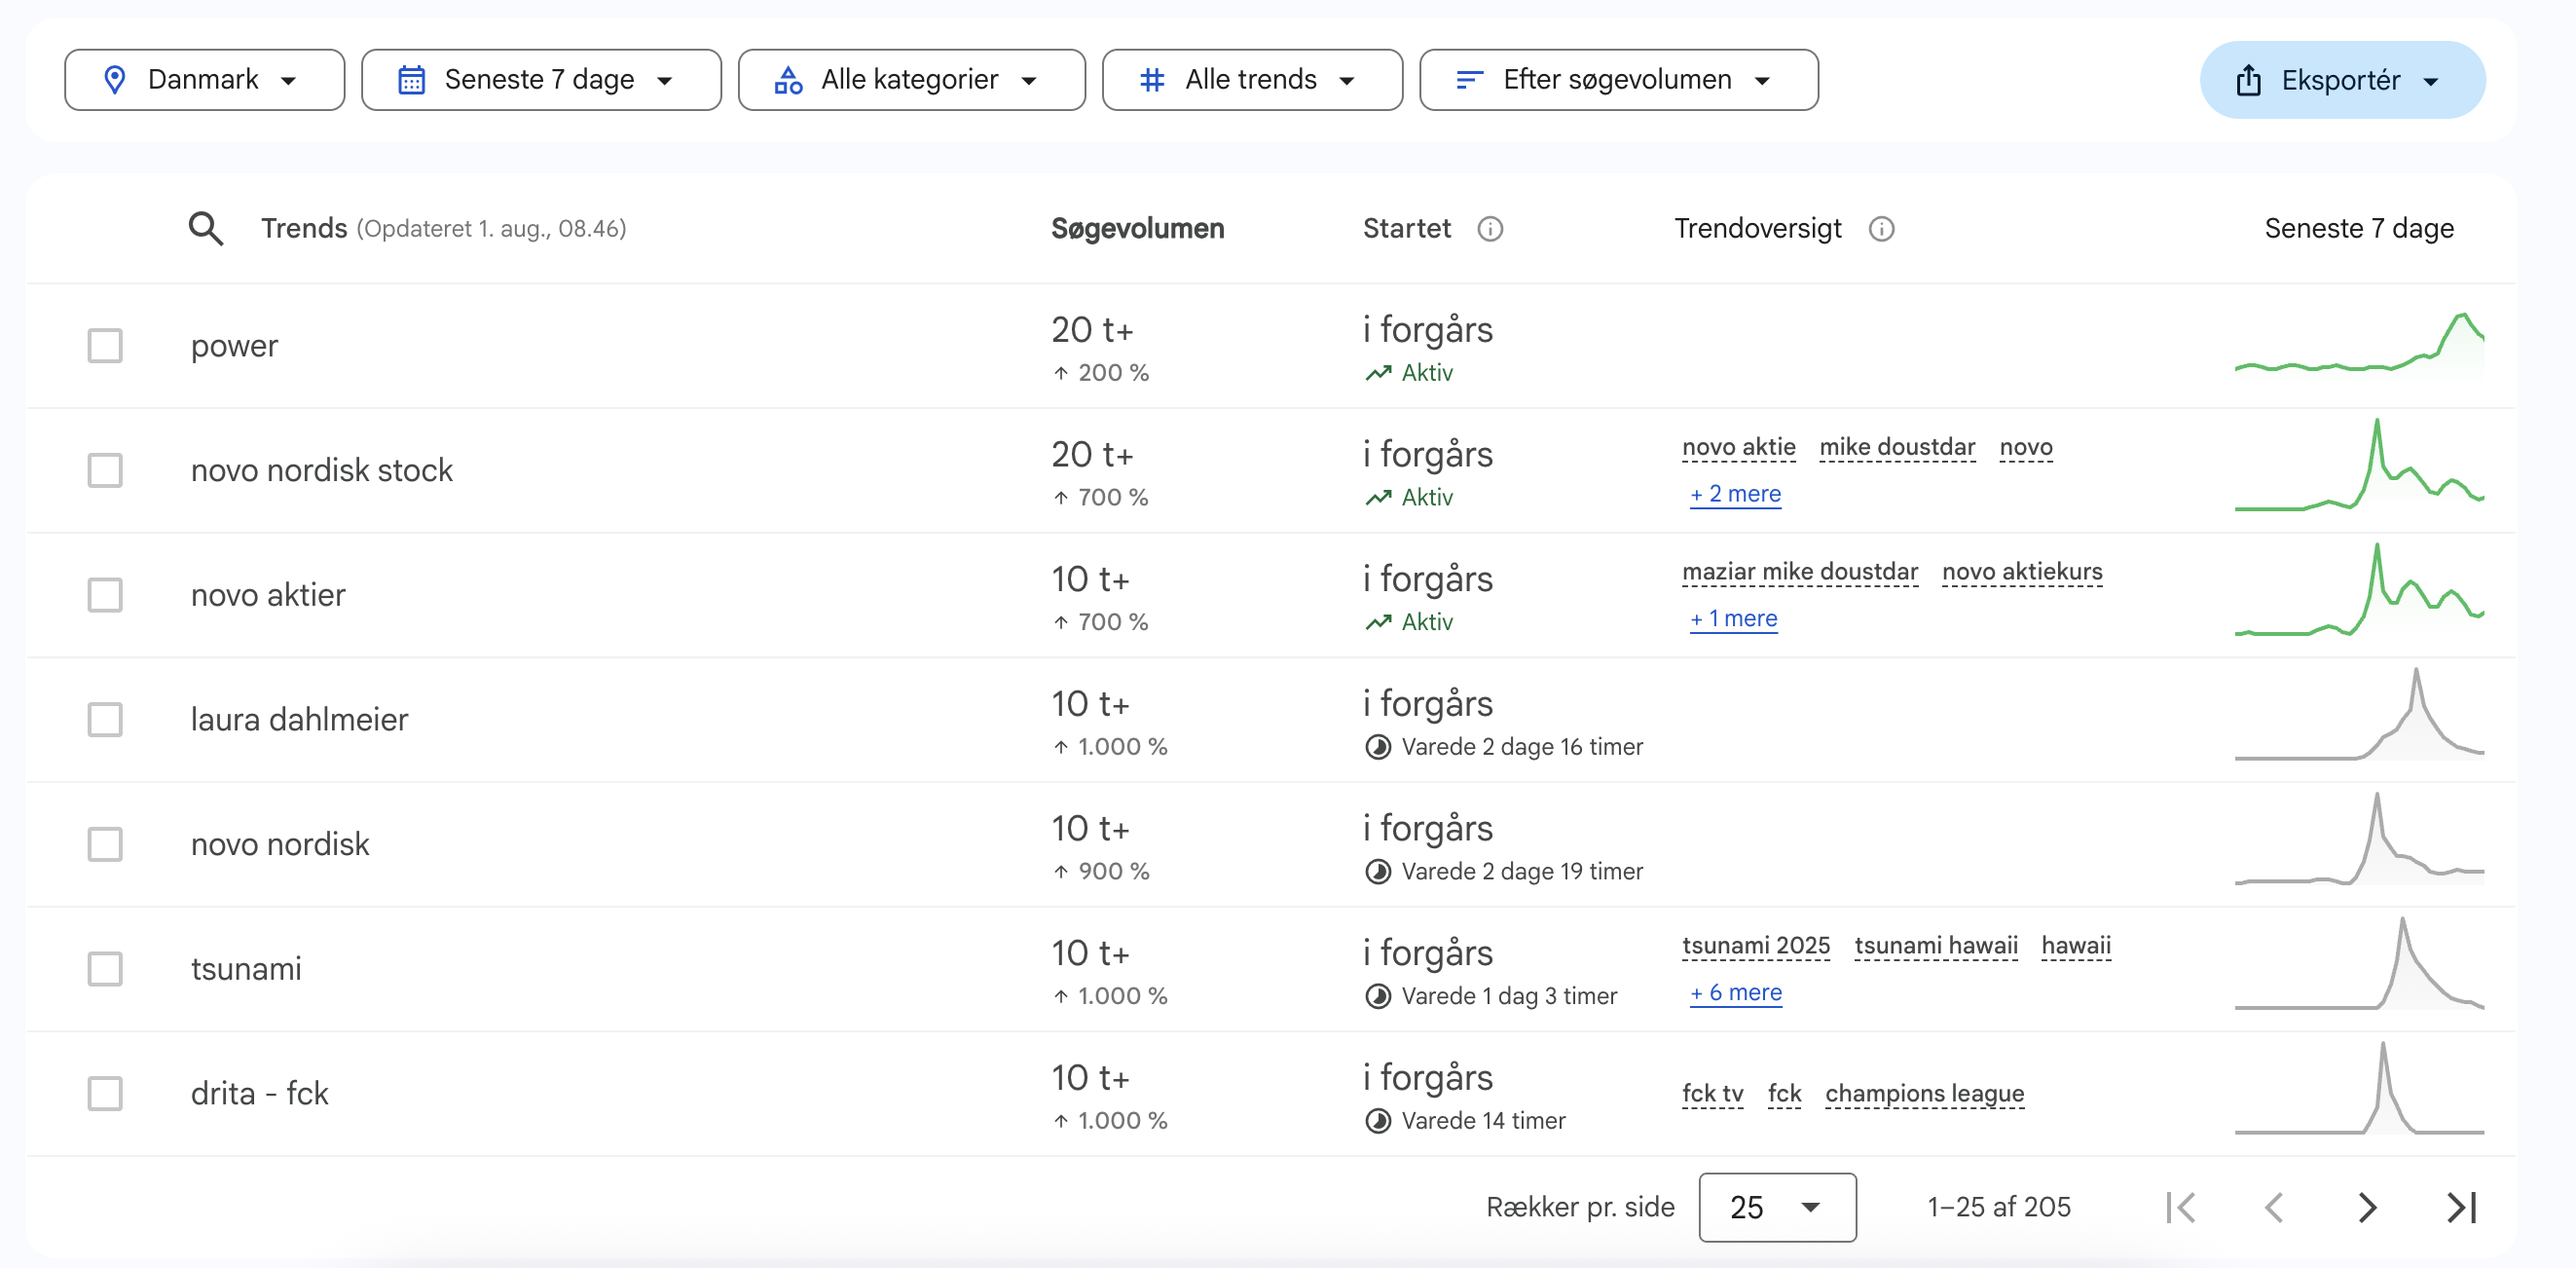Jump to last page arrow icon
The height and width of the screenshot is (1268, 2576).
(x=2461, y=1207)
